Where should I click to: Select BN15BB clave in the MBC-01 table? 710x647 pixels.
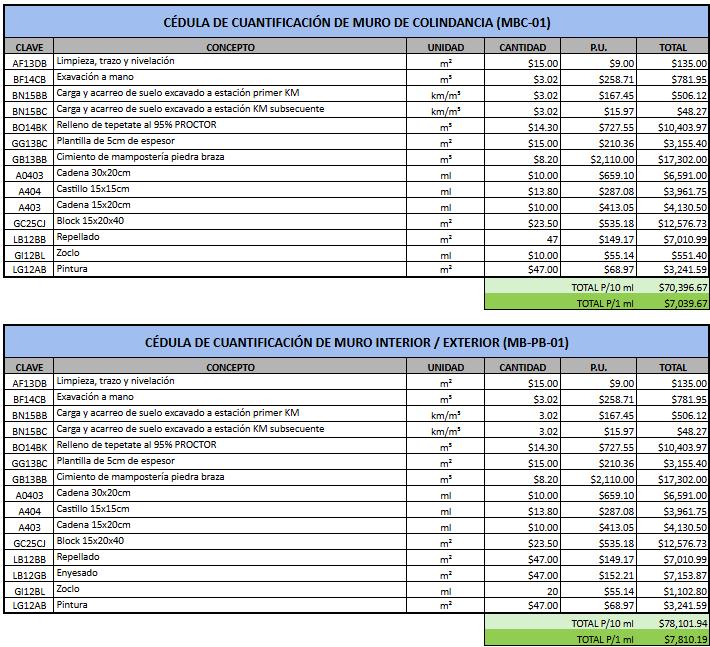click(29, 96)
